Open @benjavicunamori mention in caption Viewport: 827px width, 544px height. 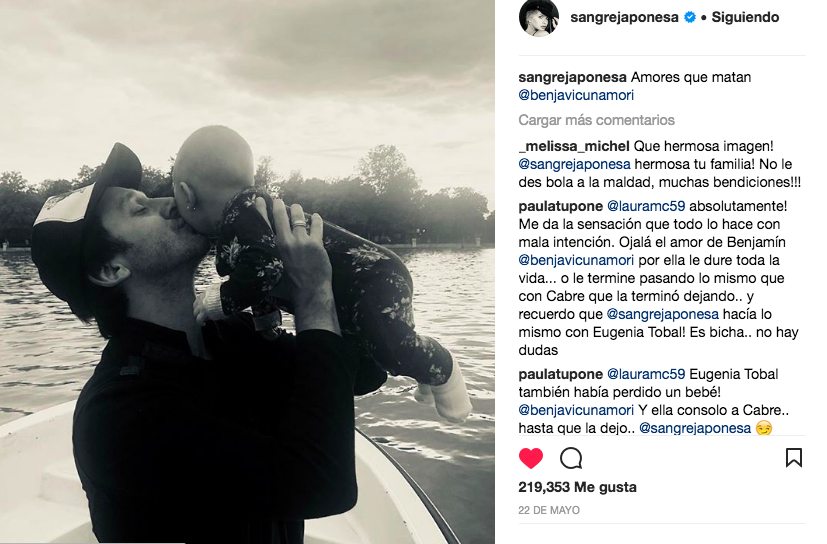pos(576,96)
